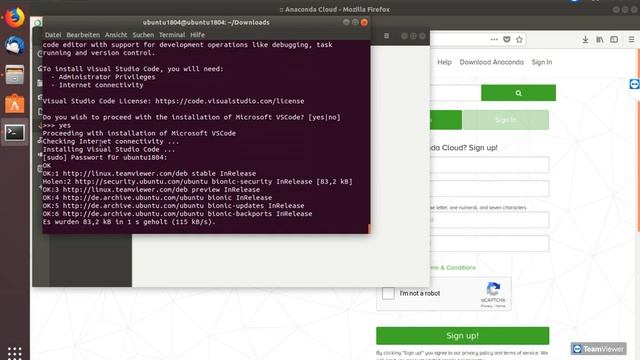Open the Firefox library icon
Image resolution: width=640 pixels, height=360 pixels.
(x=600, y=40)
